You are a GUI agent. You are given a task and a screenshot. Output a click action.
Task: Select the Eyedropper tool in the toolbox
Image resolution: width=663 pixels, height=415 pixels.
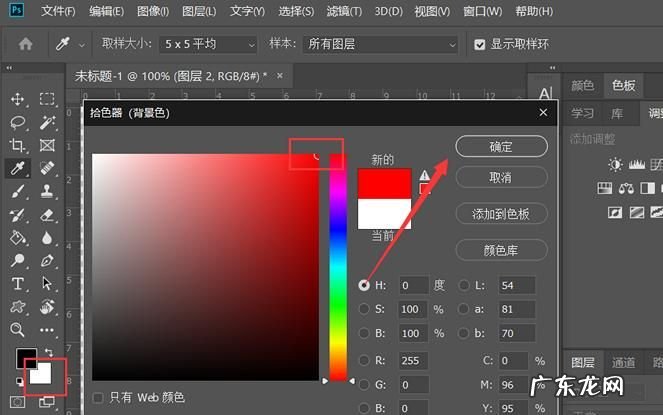pyautogui.click(x=17, y=169)
